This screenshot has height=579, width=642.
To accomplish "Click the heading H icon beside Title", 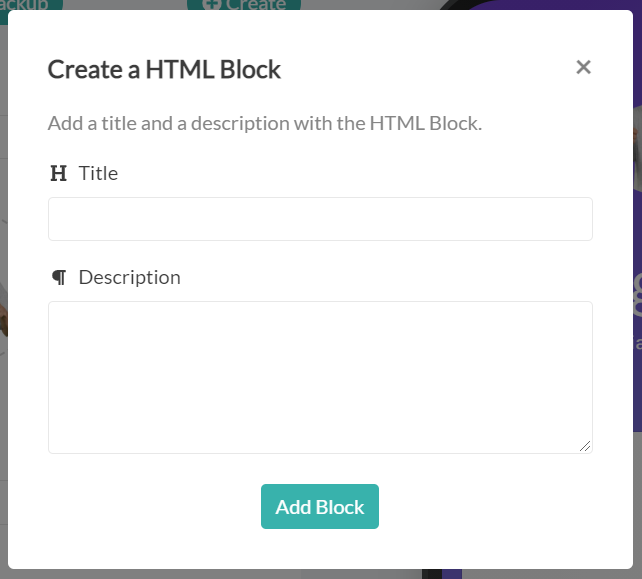I will point(58,174).
